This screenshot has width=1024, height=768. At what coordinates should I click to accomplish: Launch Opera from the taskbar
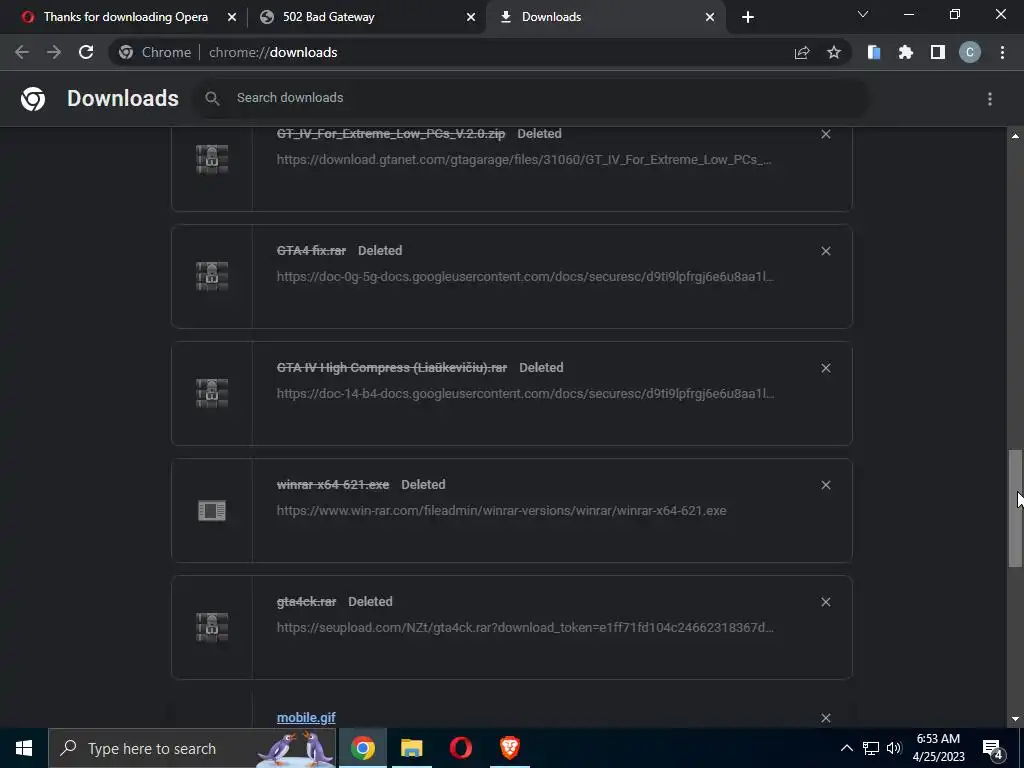[x=460, y=748]
